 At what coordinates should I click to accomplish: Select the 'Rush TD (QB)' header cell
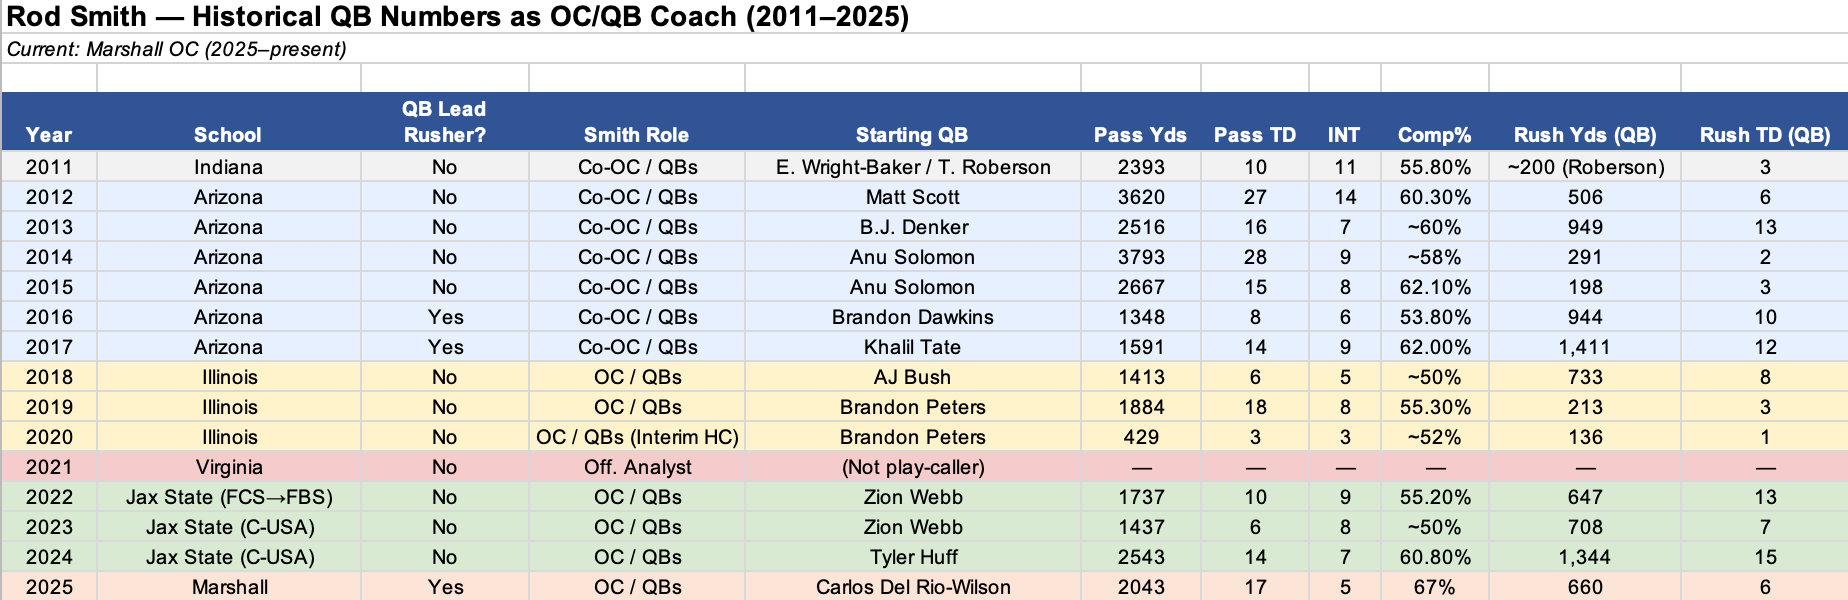coord(1764,135)
